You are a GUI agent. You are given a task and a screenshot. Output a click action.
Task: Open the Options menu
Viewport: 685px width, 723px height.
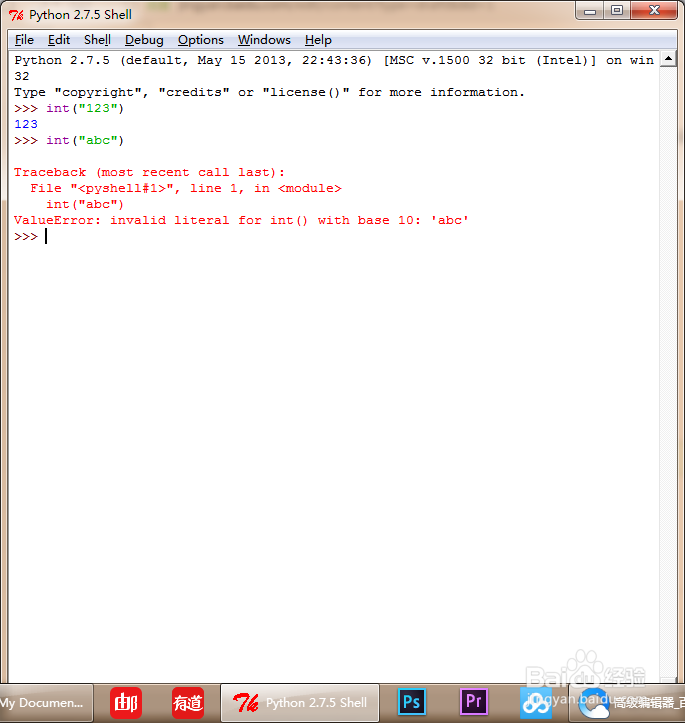pos(201,40)
